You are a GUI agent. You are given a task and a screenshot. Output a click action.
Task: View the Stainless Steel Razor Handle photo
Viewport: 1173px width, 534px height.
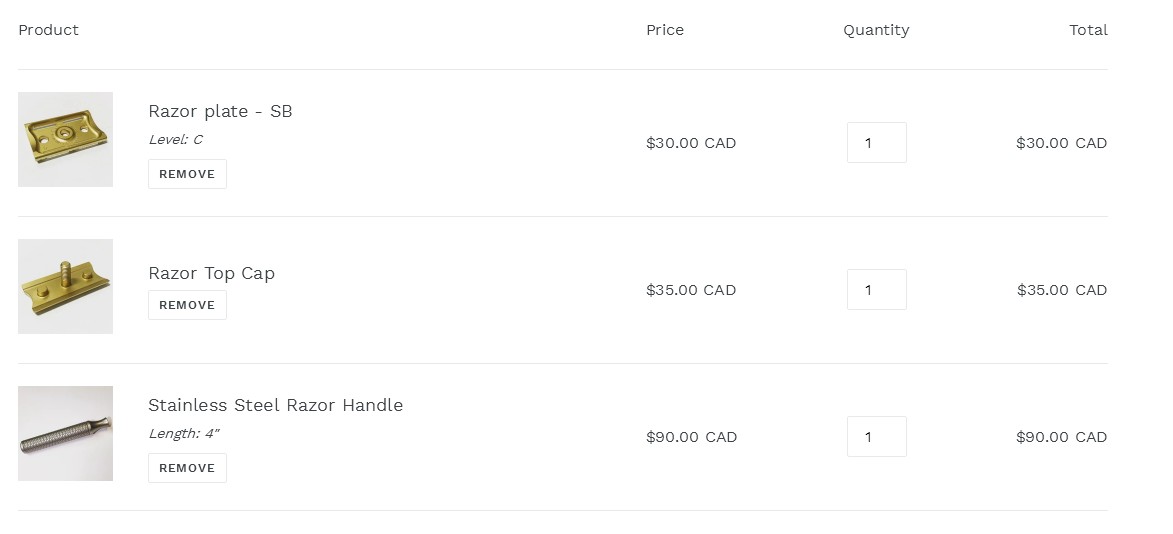pos(65,433)
